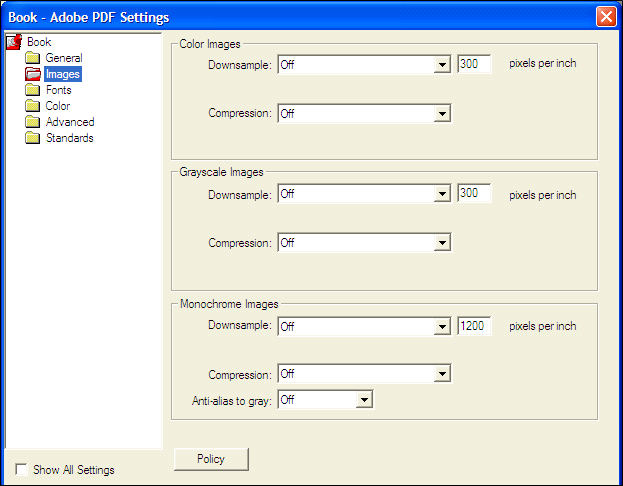This screenshot has height=486, width=623.
Task: Click Color Images pixels per inch field
Action: 474,64
